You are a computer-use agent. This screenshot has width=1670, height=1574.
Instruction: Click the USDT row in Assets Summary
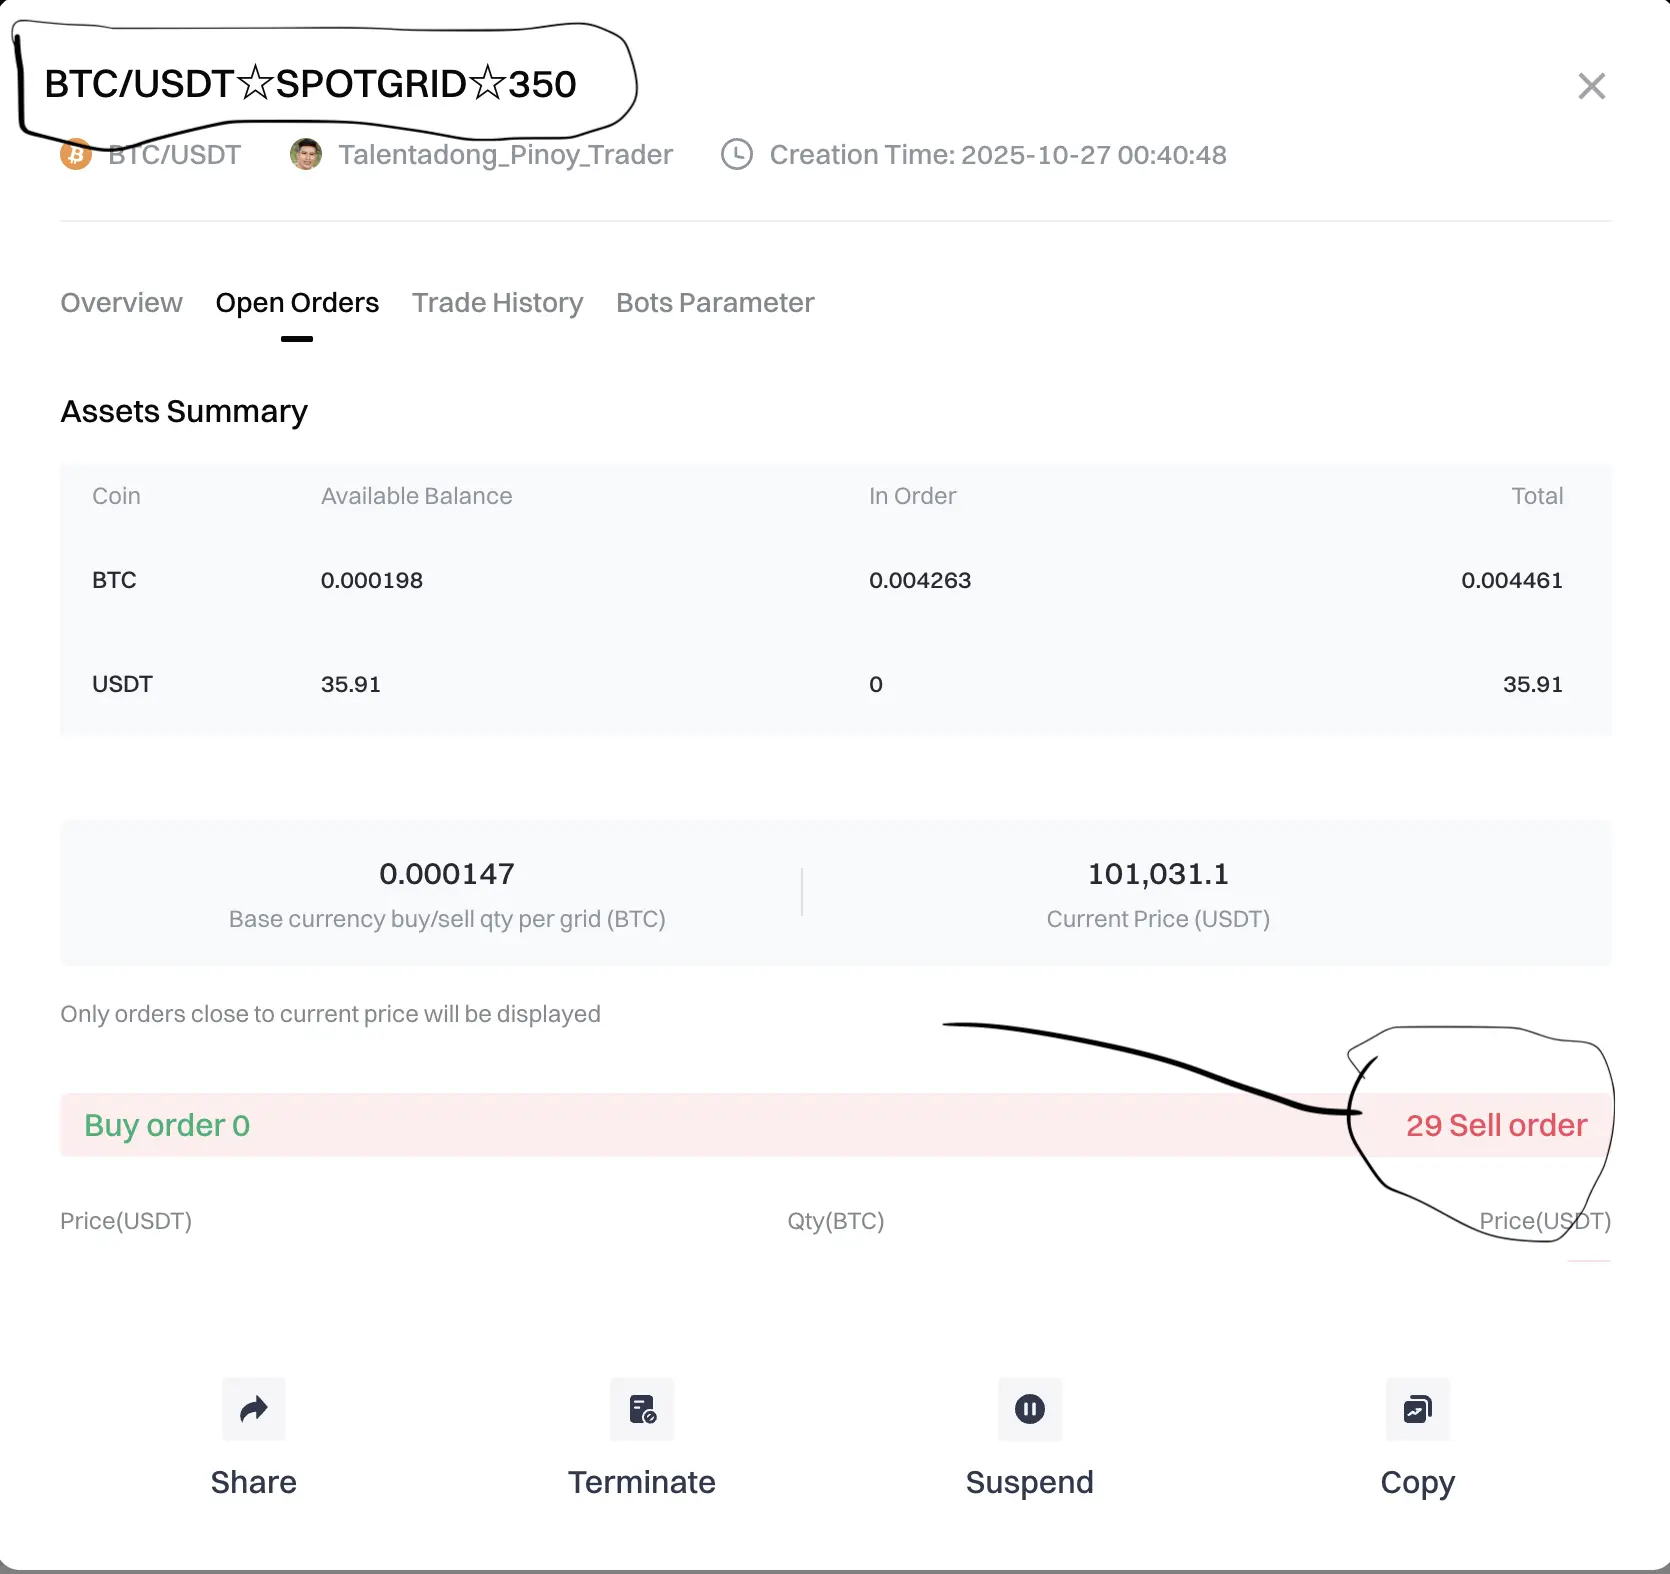pos(836,684)
